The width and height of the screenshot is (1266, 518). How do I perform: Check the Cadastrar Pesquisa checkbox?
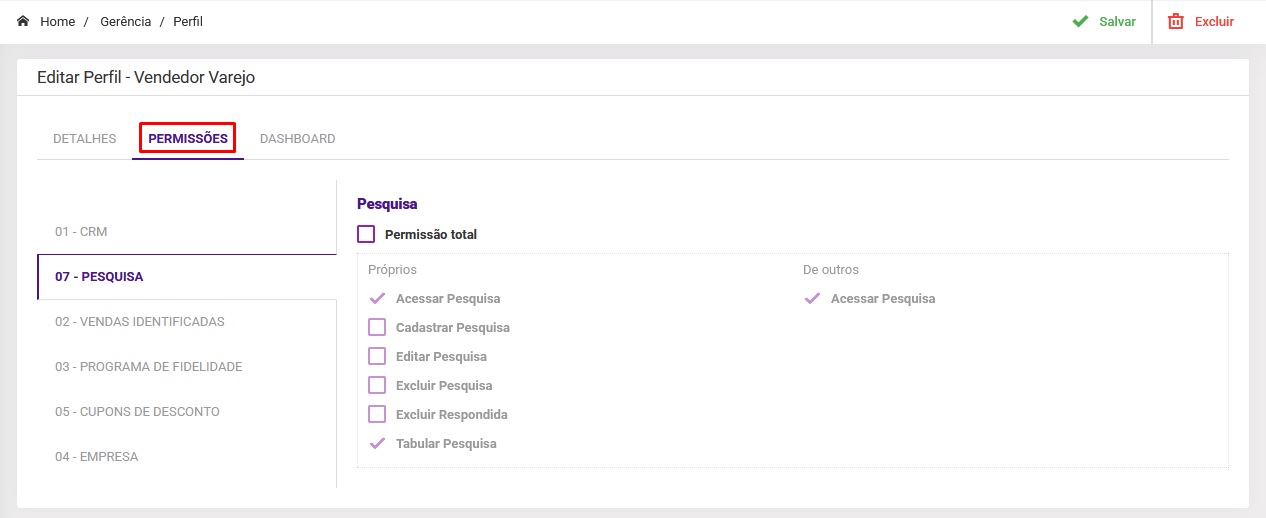(377, 327)
